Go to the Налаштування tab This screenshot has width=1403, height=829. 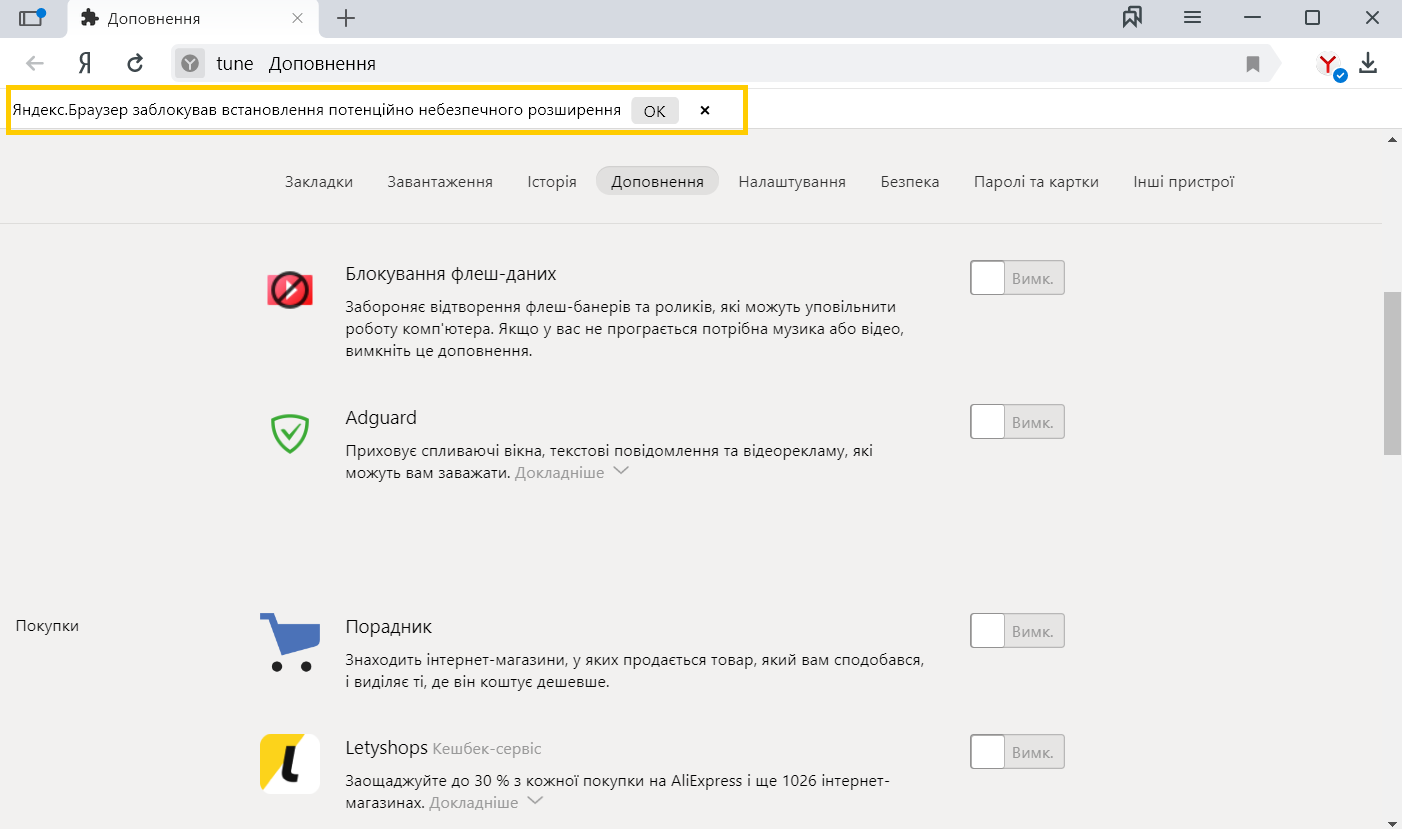(792, 181)
